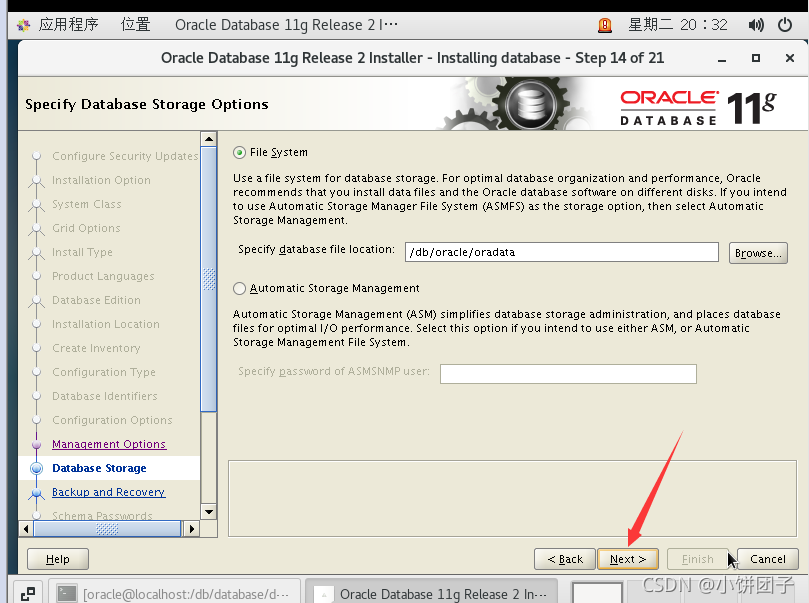Open the 应用程序 (Applications) menu
This screenshot has width=809, height=603.
pyautogui.click(x=68, y=25)
